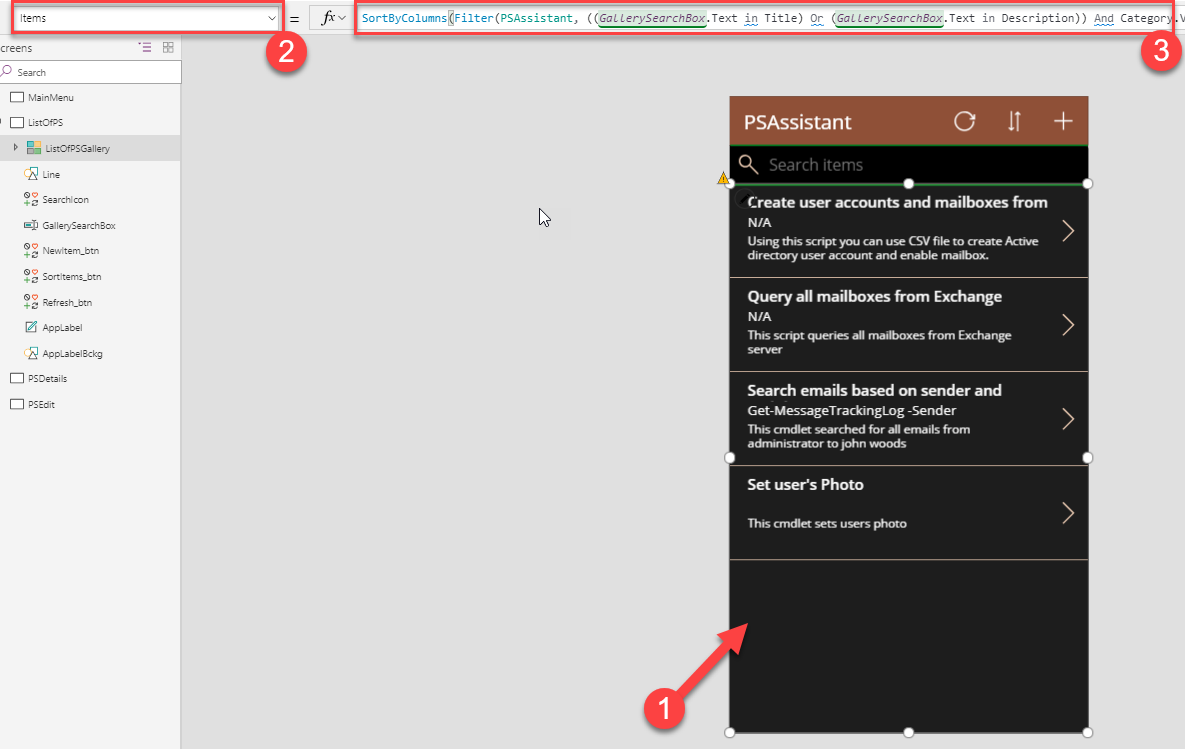
Task: Select ListOfPSGallery in the tree
Action: point(77,149)
